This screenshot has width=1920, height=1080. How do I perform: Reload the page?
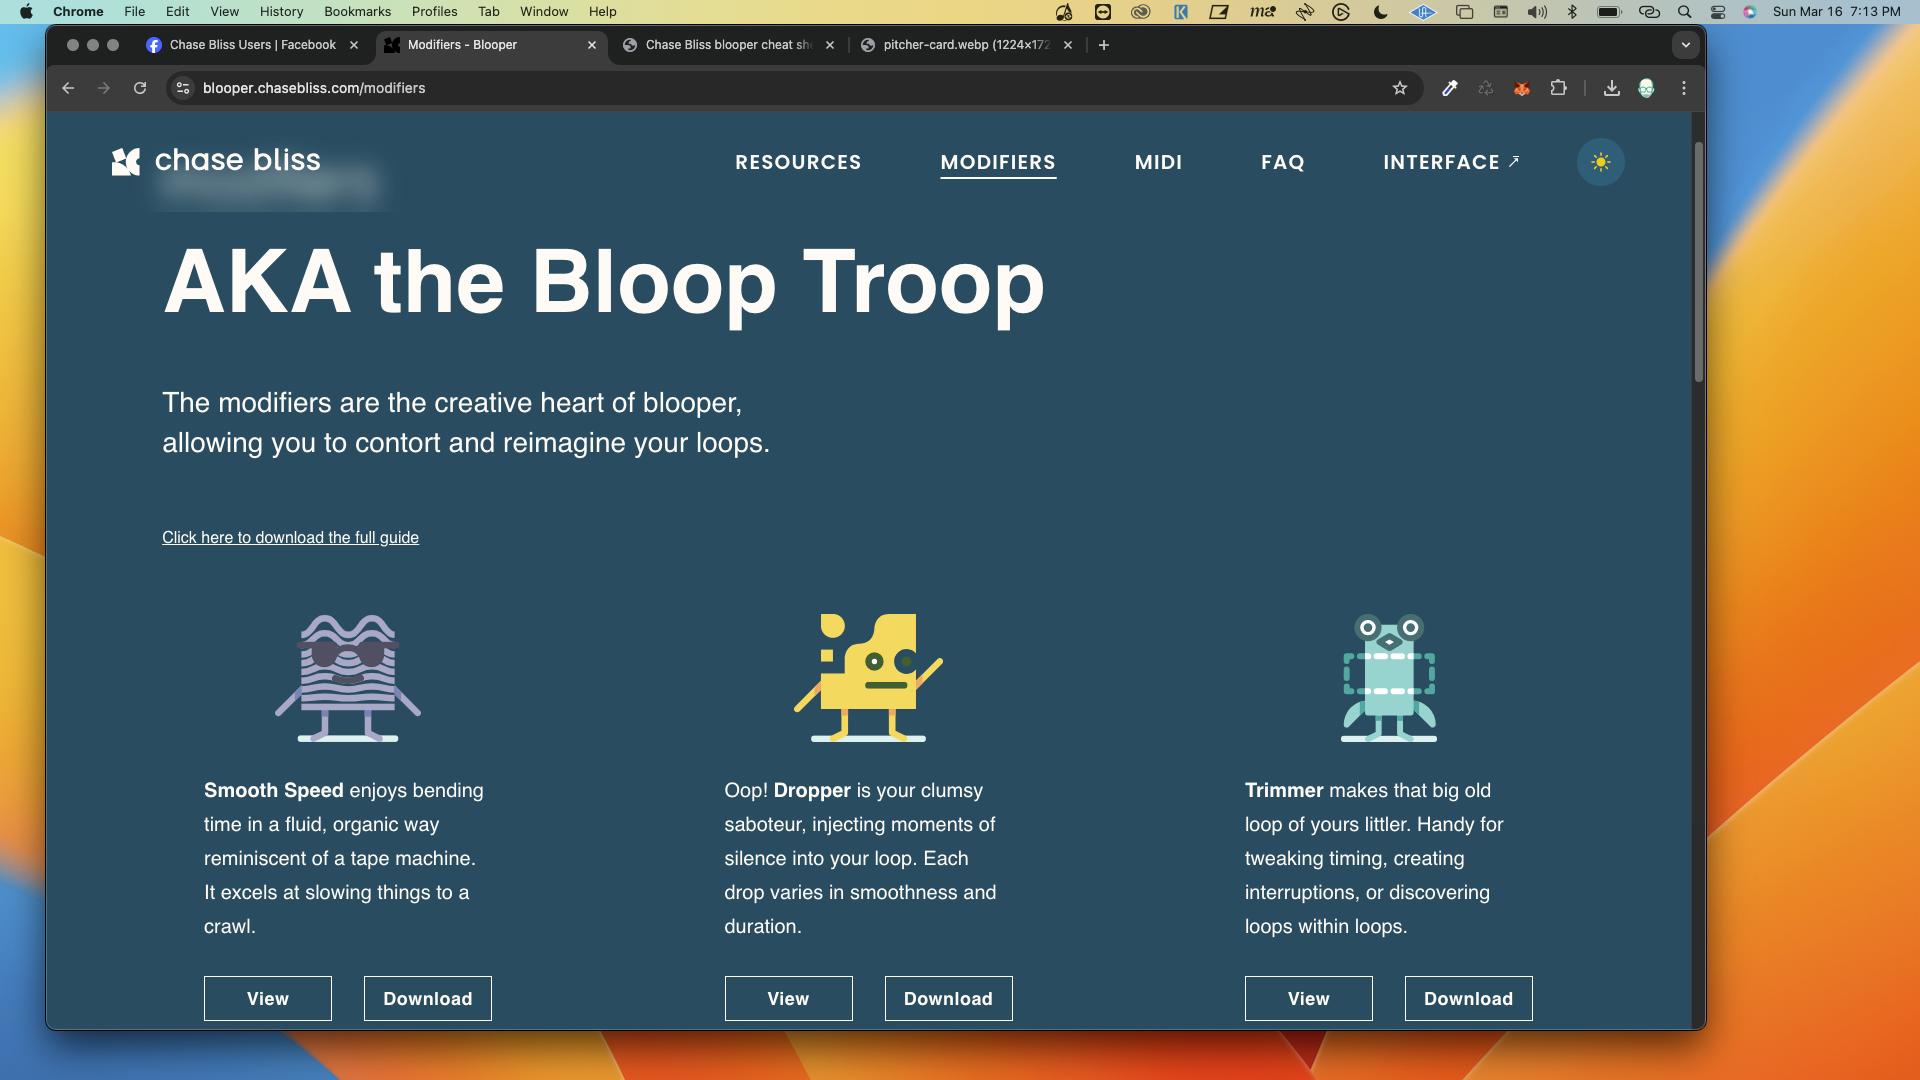pos(140,88)
